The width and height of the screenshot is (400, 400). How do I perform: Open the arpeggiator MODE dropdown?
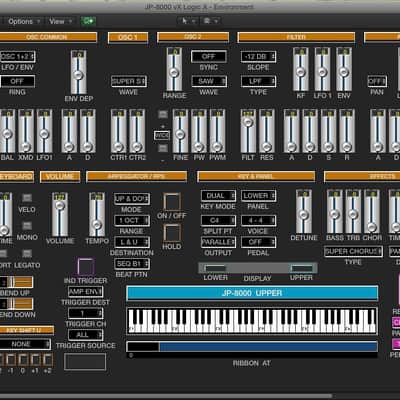tap(132, 199)
